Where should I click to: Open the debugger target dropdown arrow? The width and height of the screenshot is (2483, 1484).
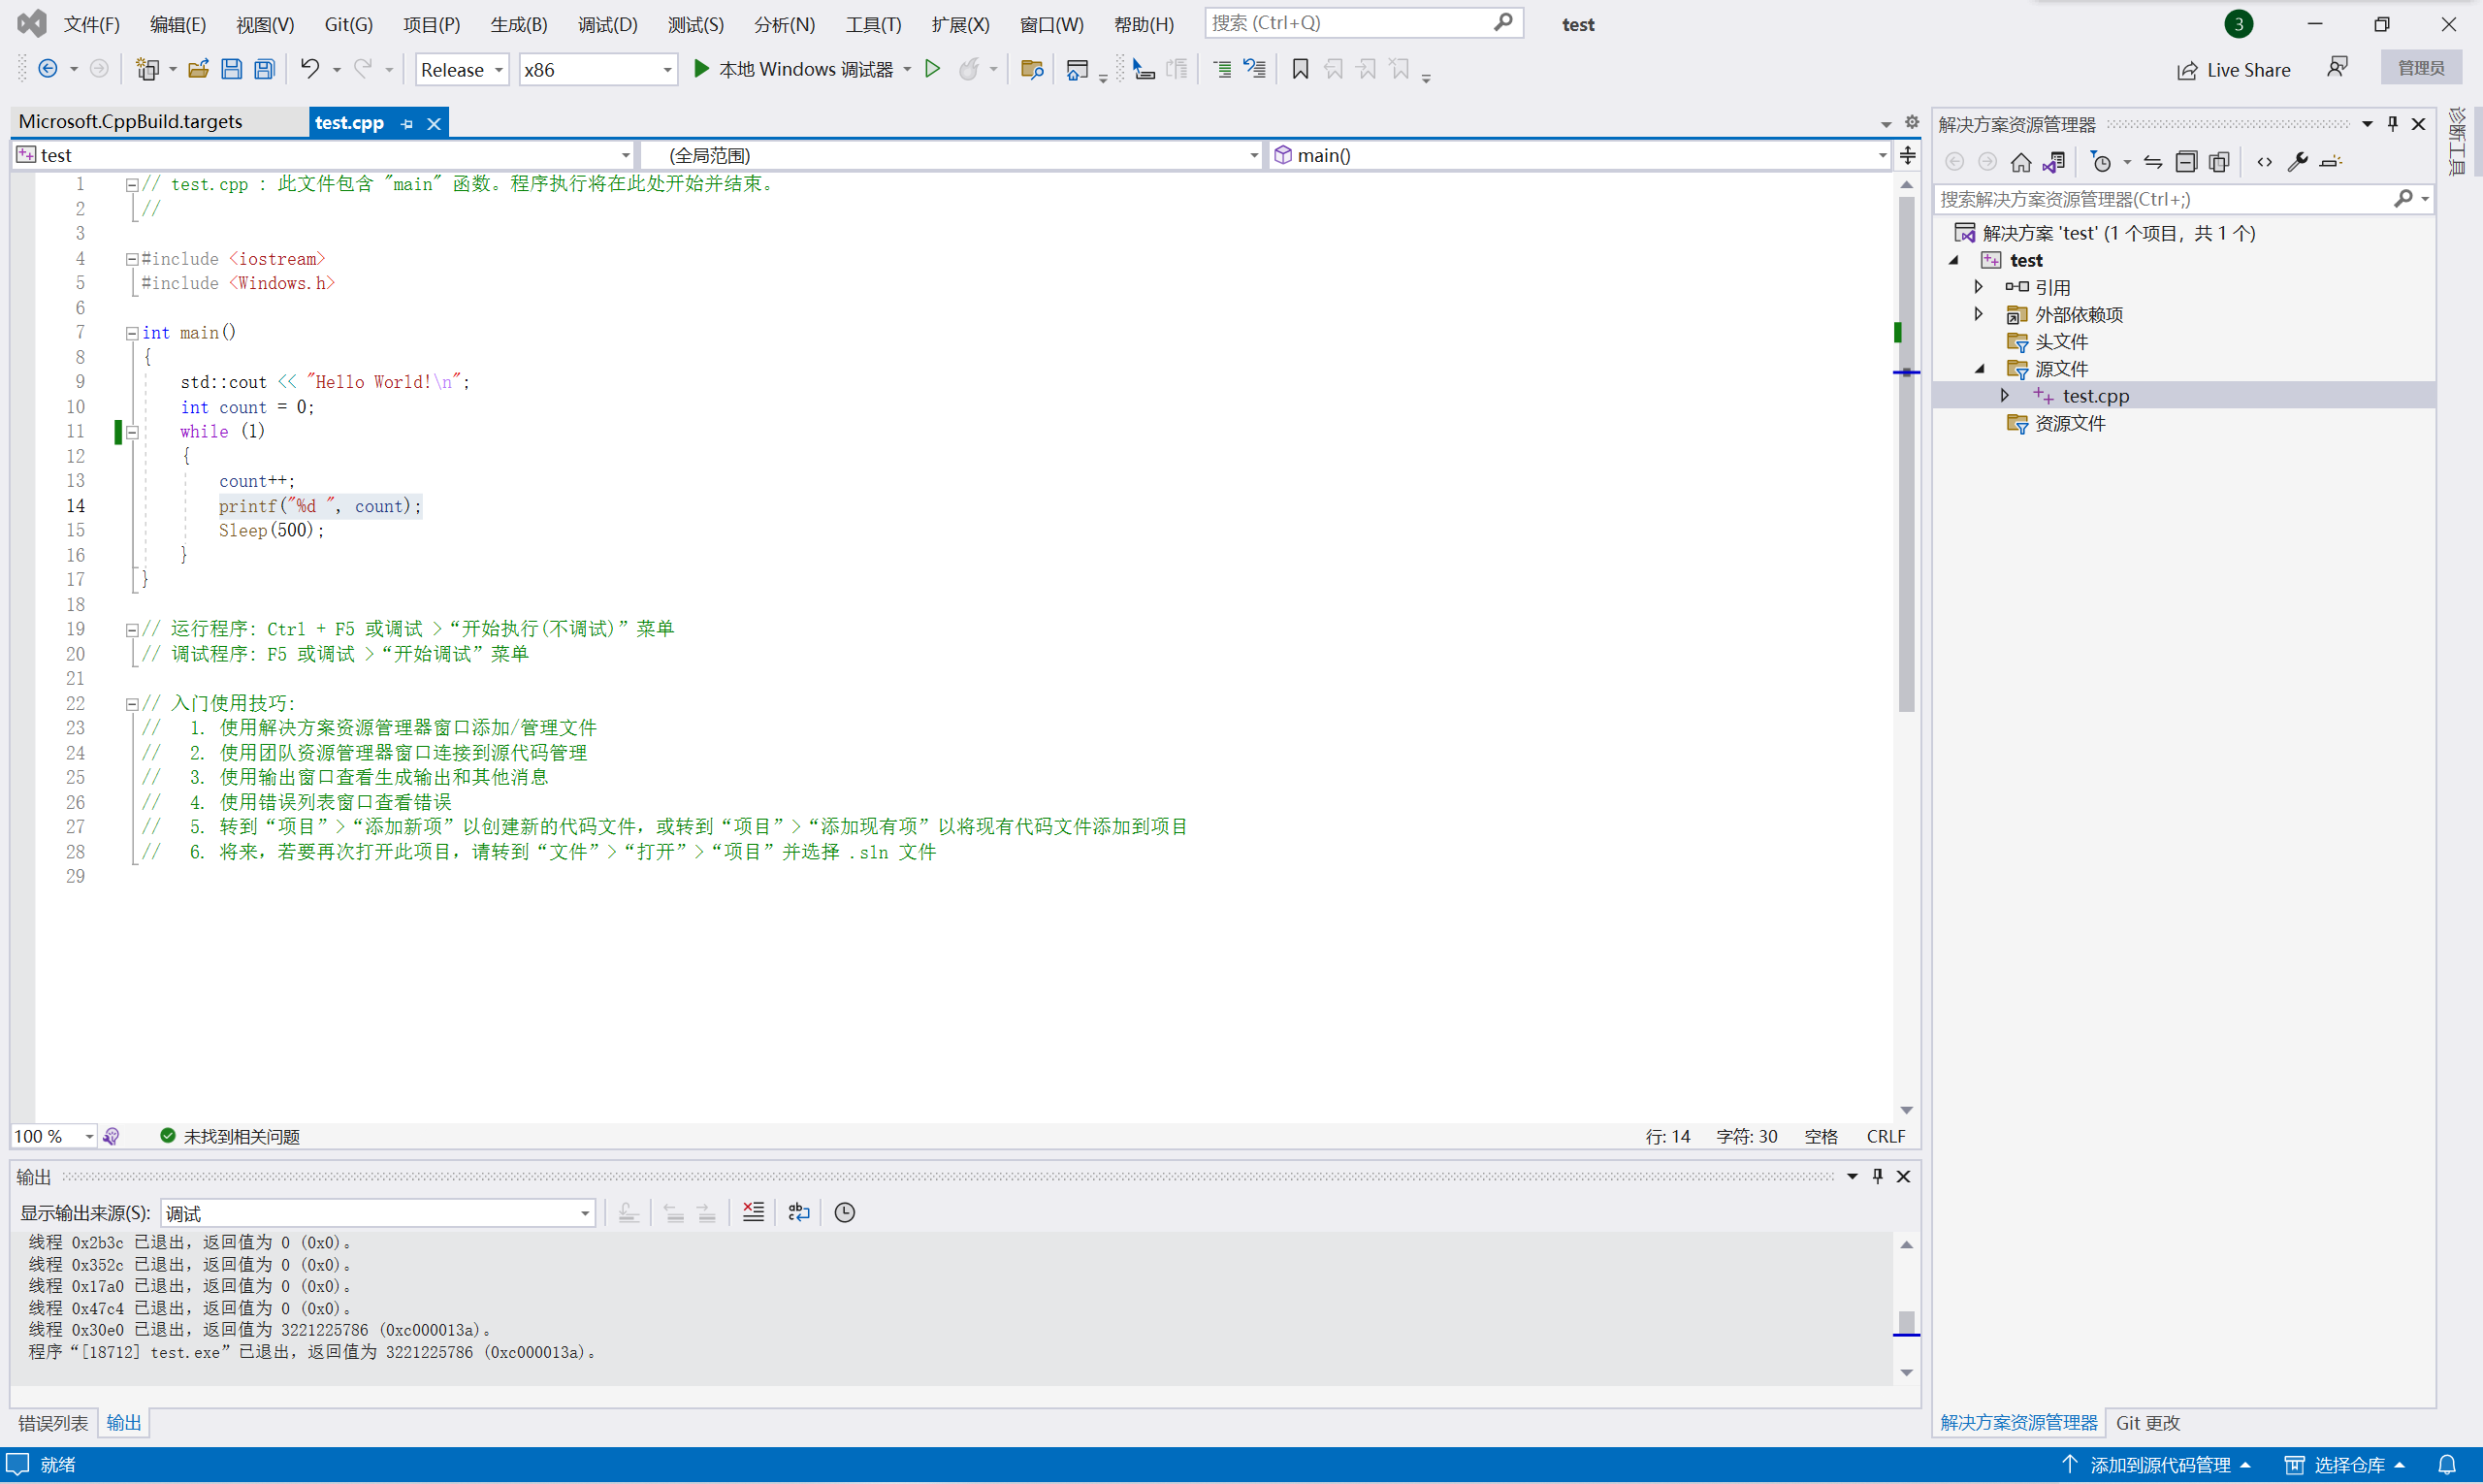tap(907, 69)
